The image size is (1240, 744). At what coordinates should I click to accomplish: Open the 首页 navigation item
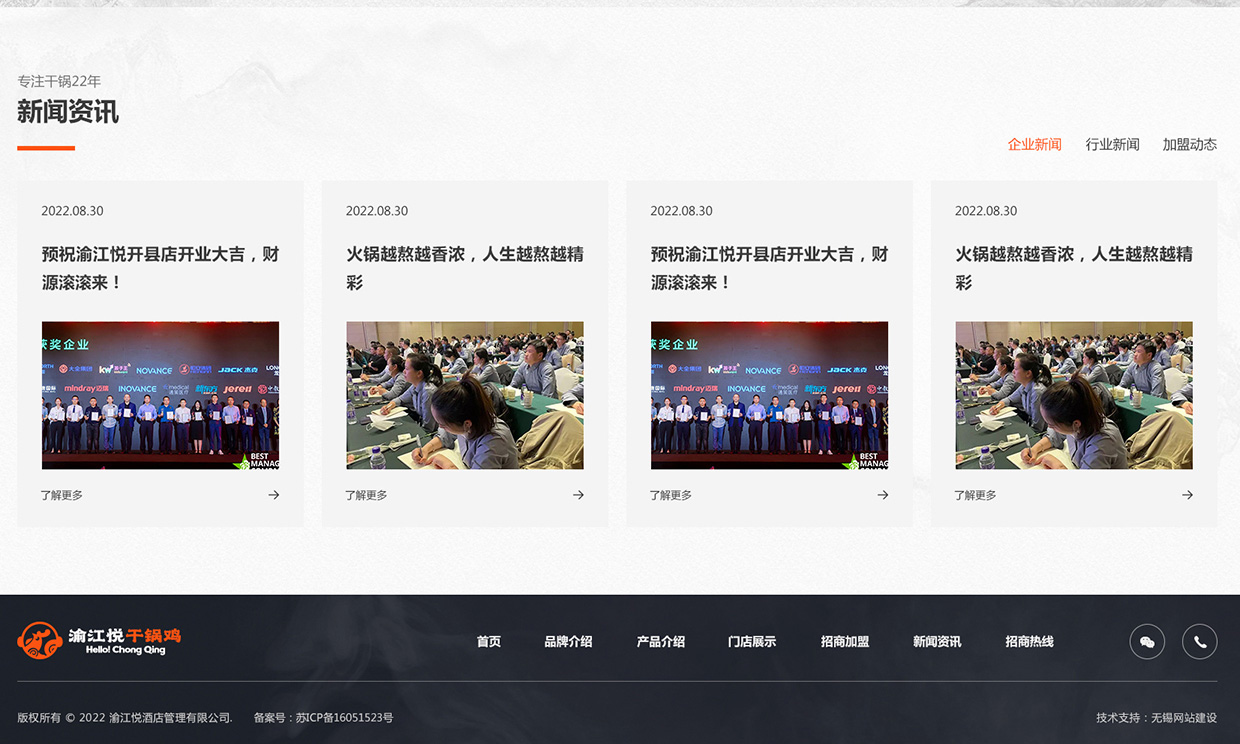pos(489,641)
